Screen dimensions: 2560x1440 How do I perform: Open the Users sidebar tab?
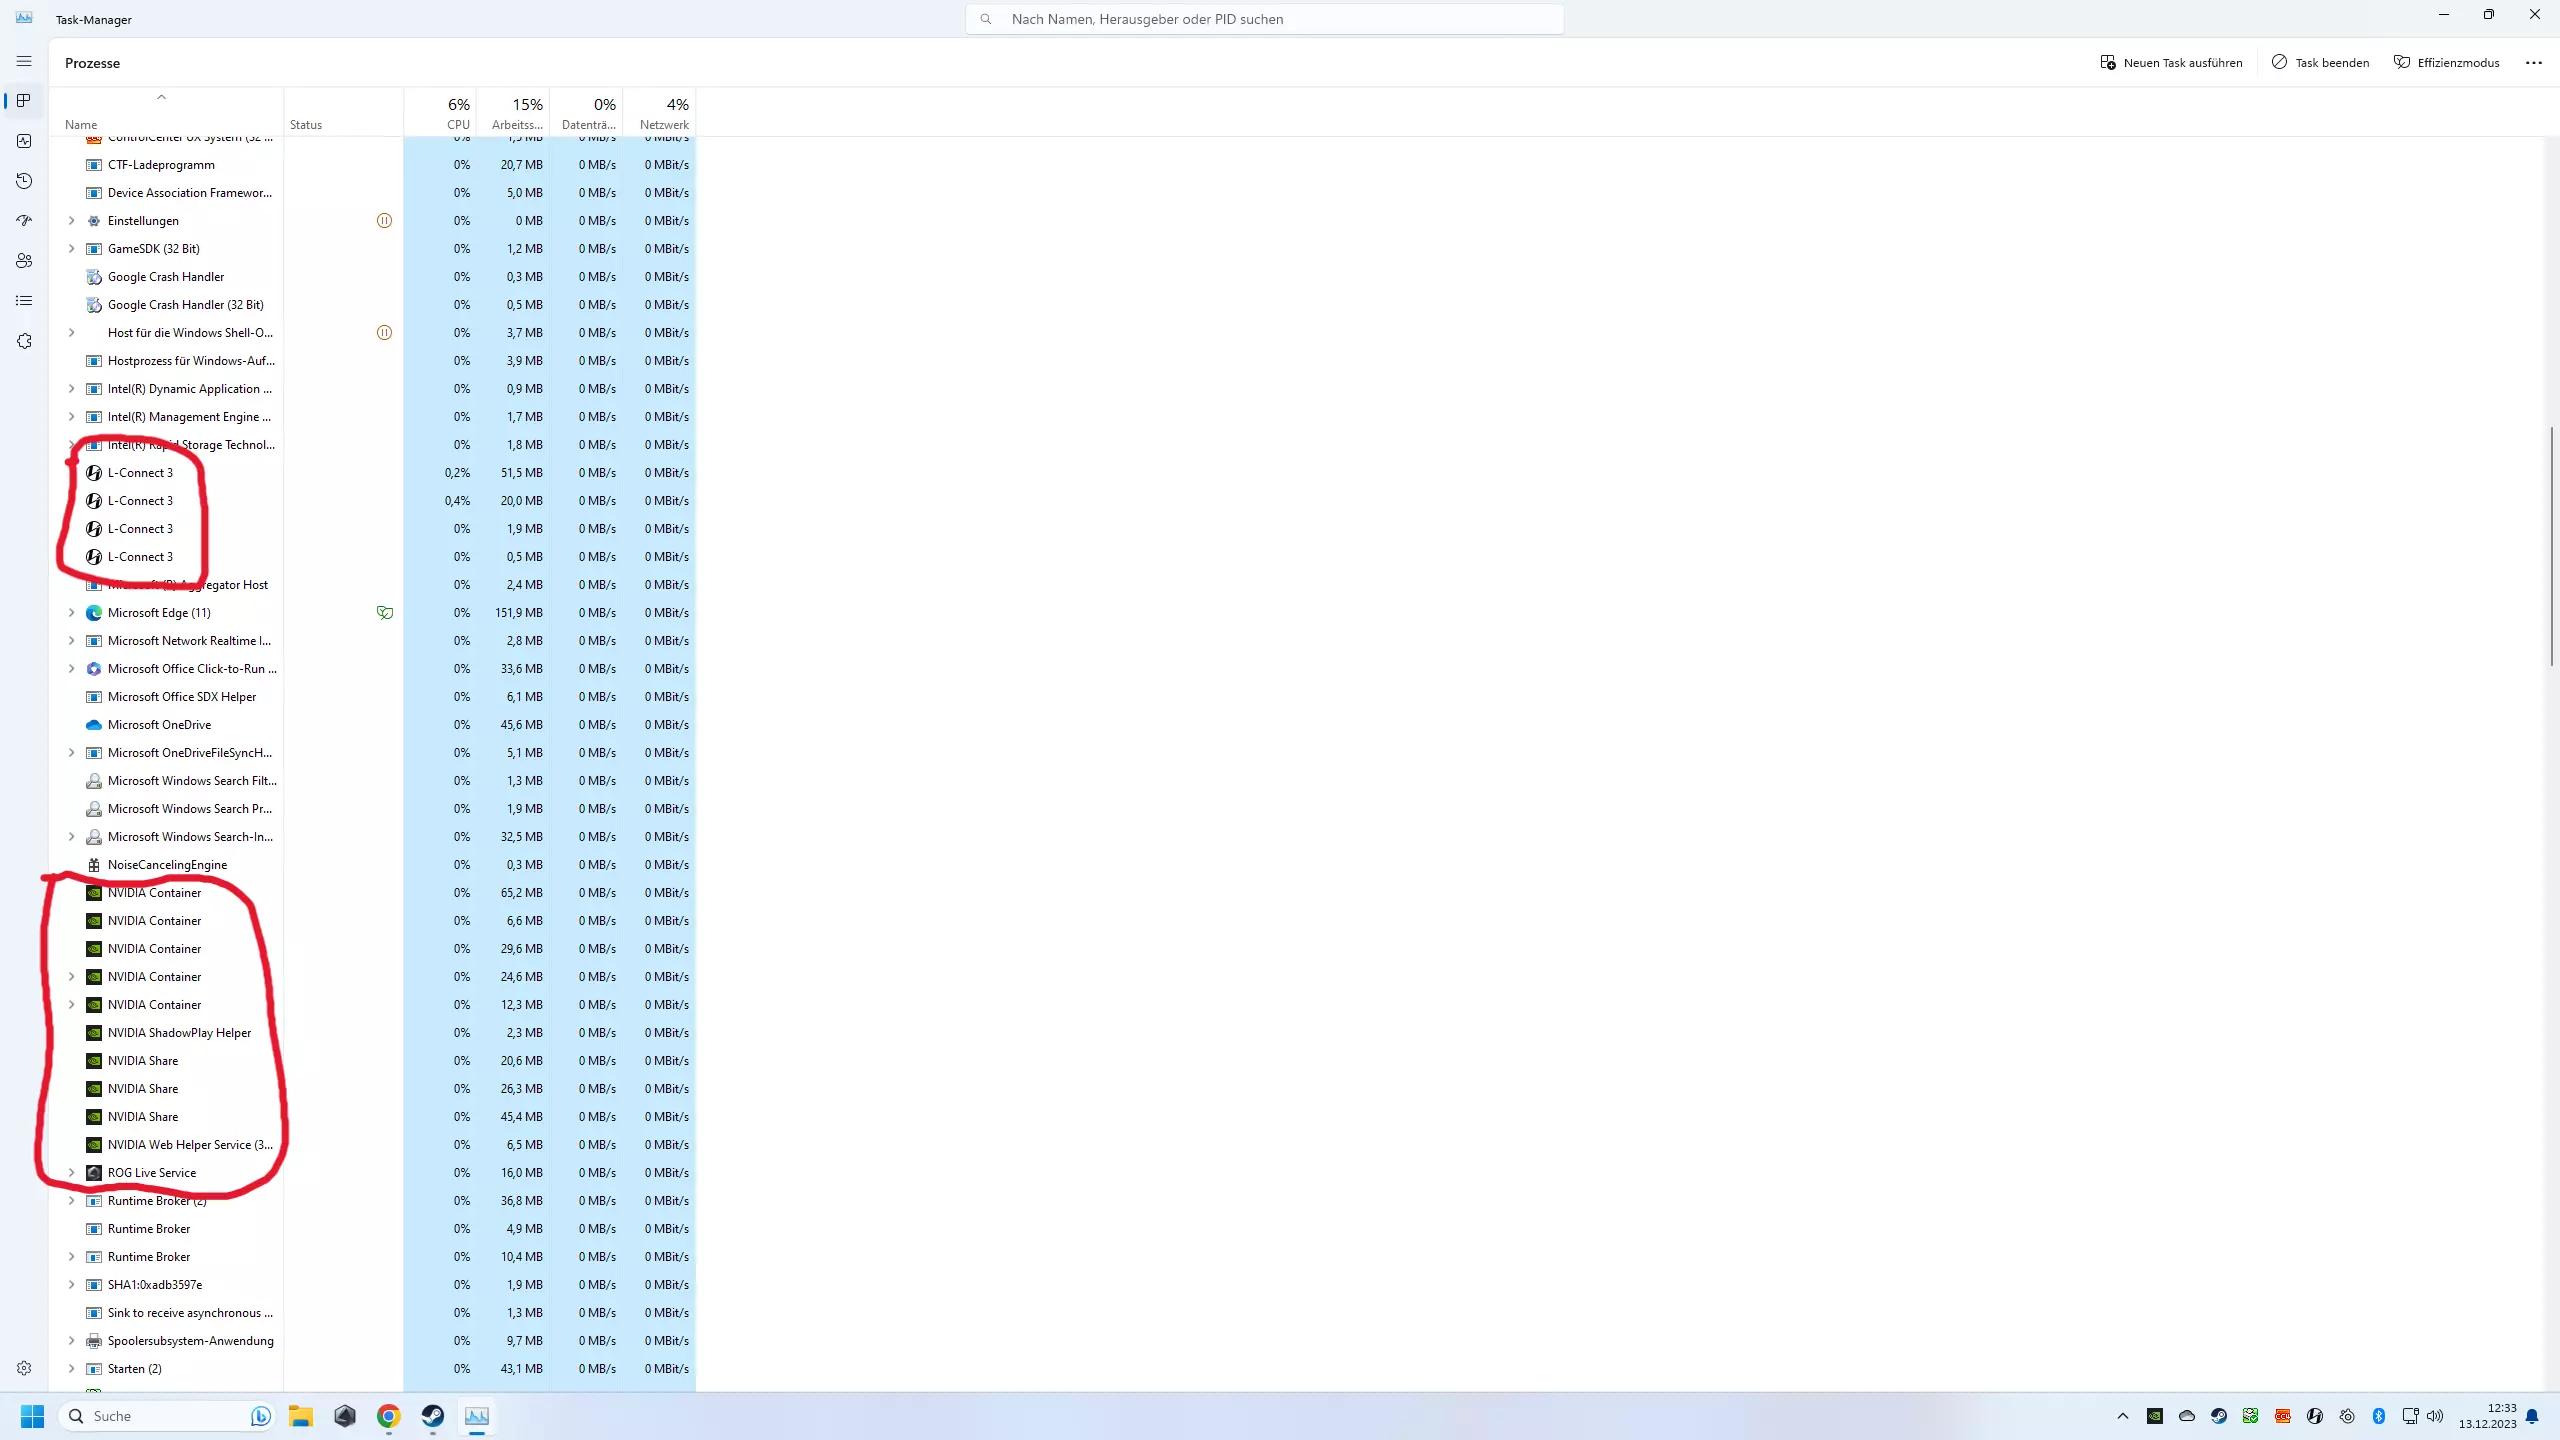pos(24,261)
